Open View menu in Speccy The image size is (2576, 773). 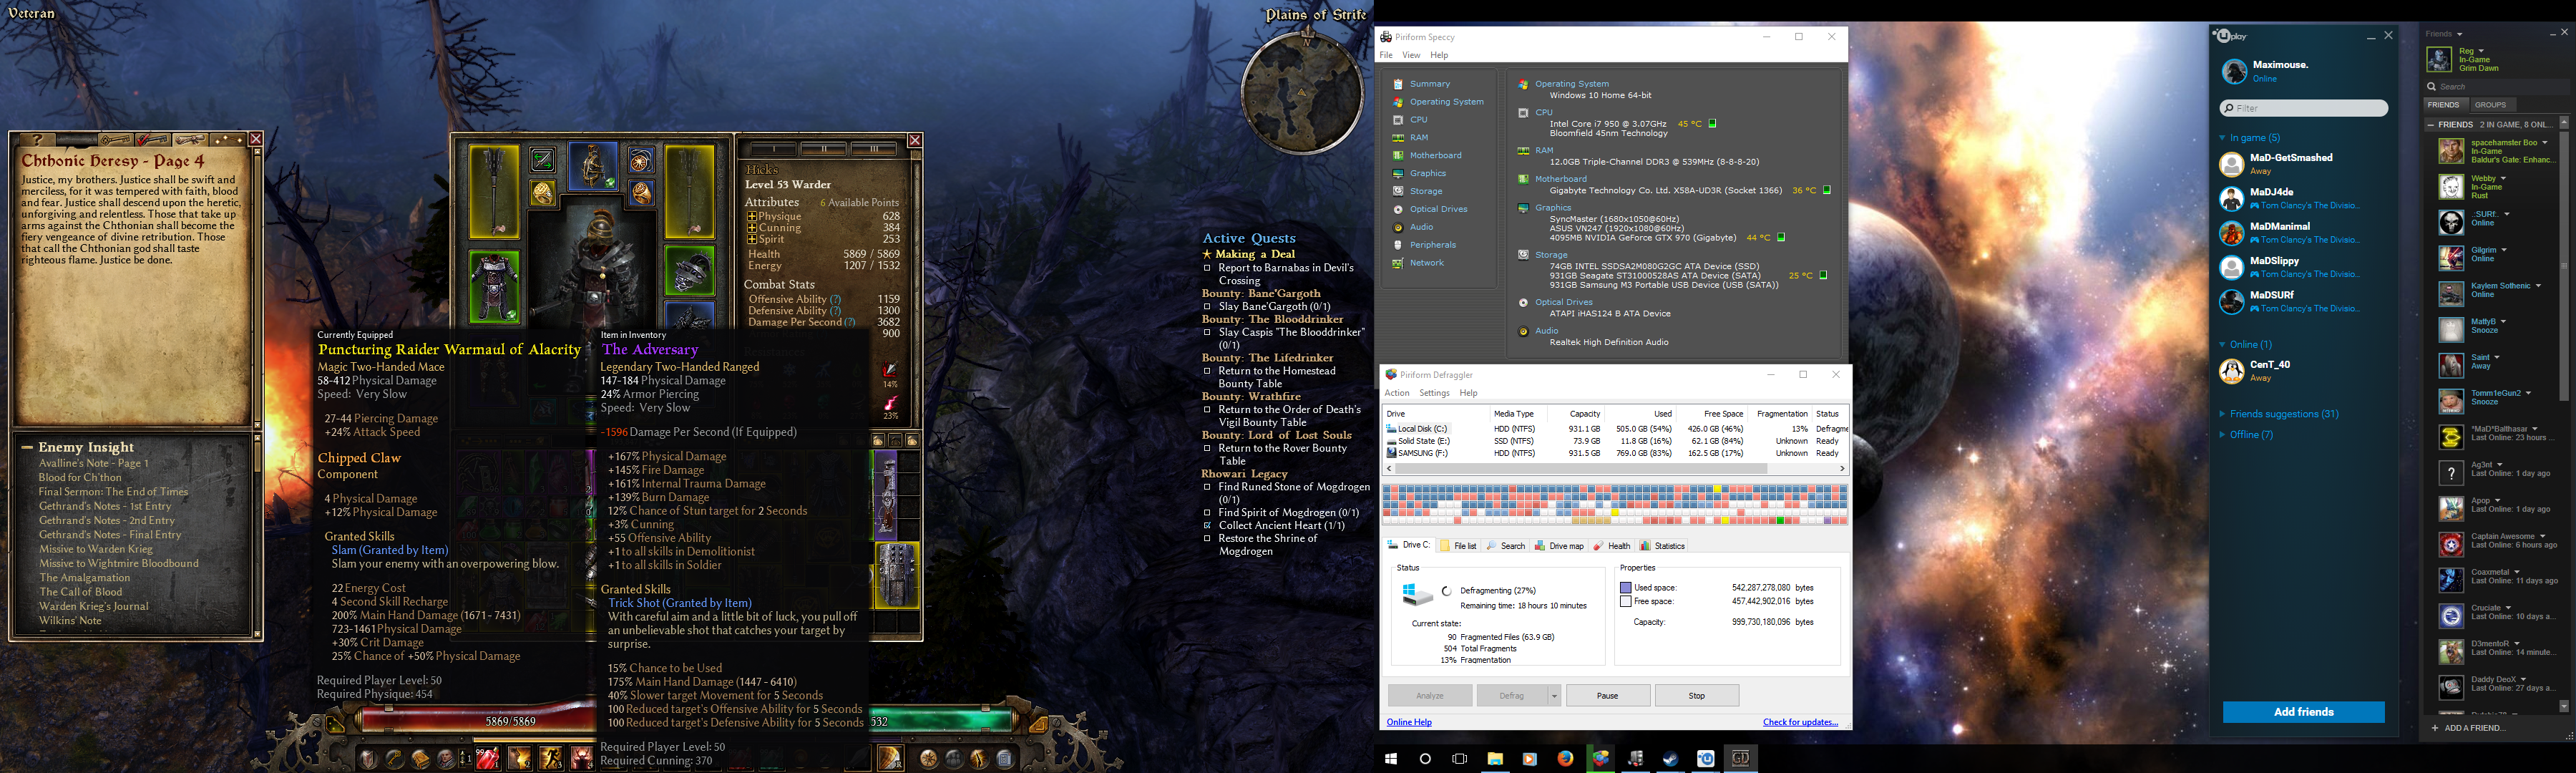click(x=1411, y=55)
